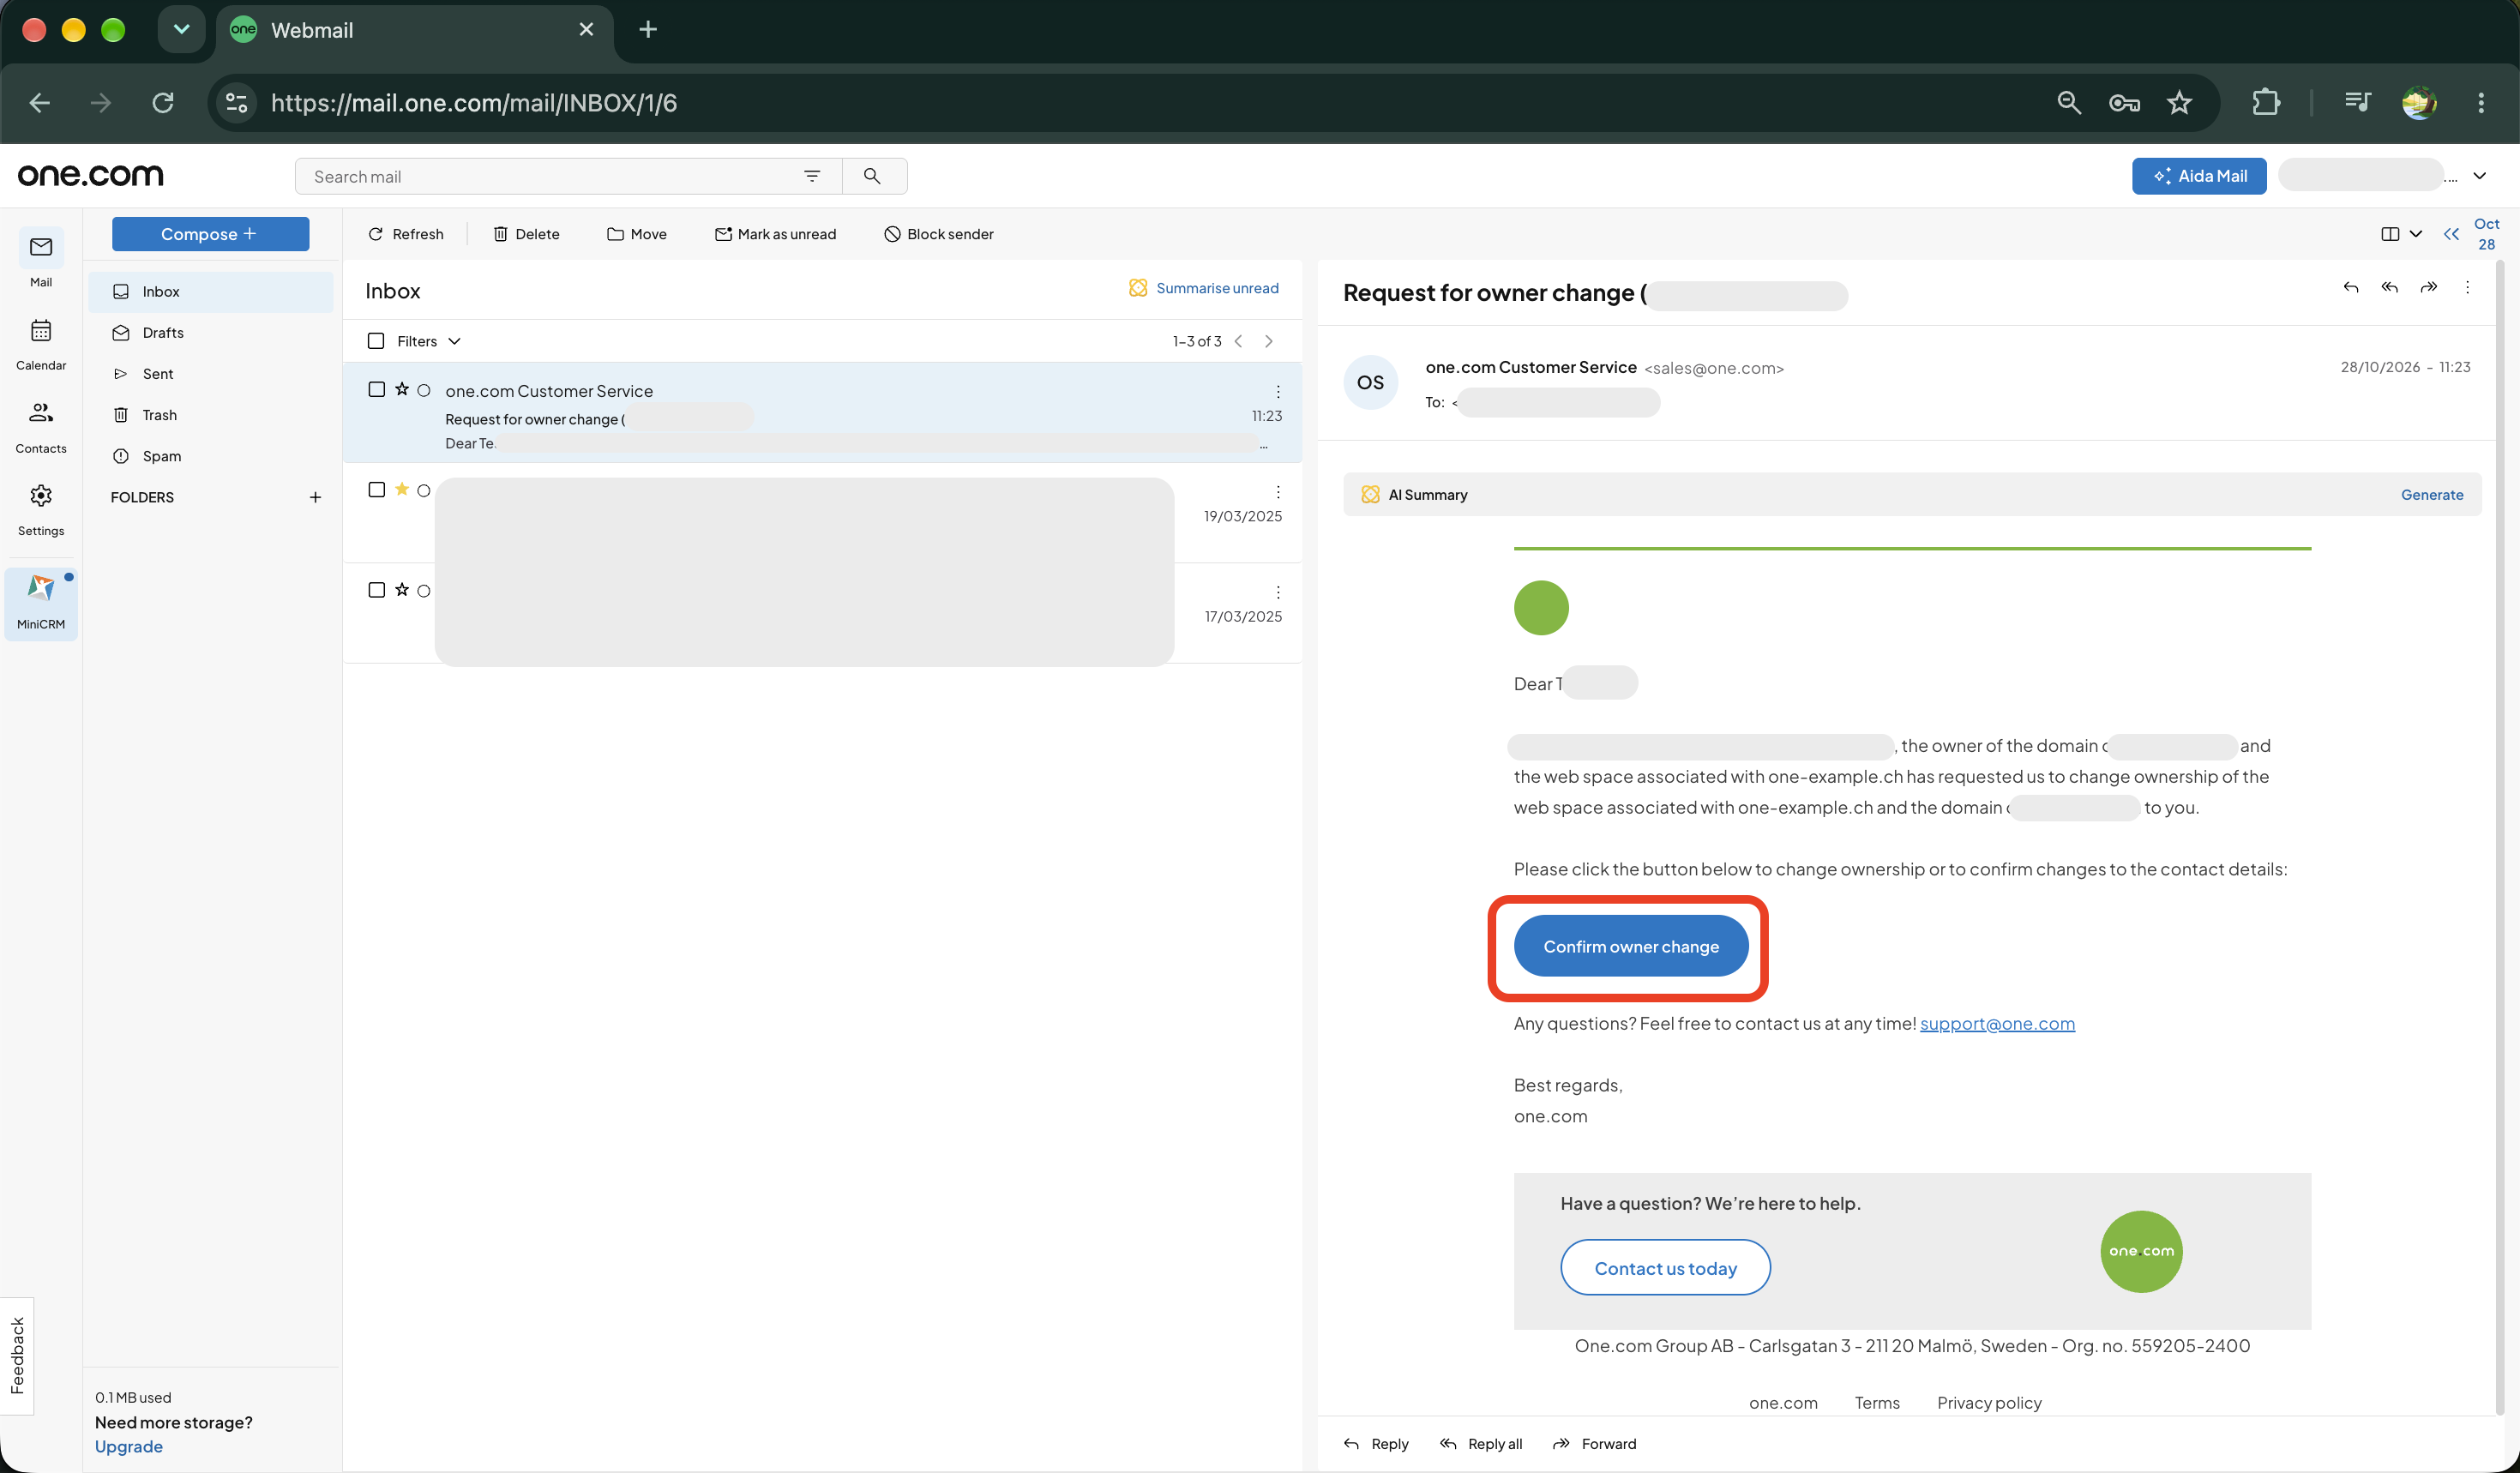Image resolution: width=2520 pixels, height=1473 pixels.
Task: Click Generate for AI Summary
Action: pos(2431,494)
